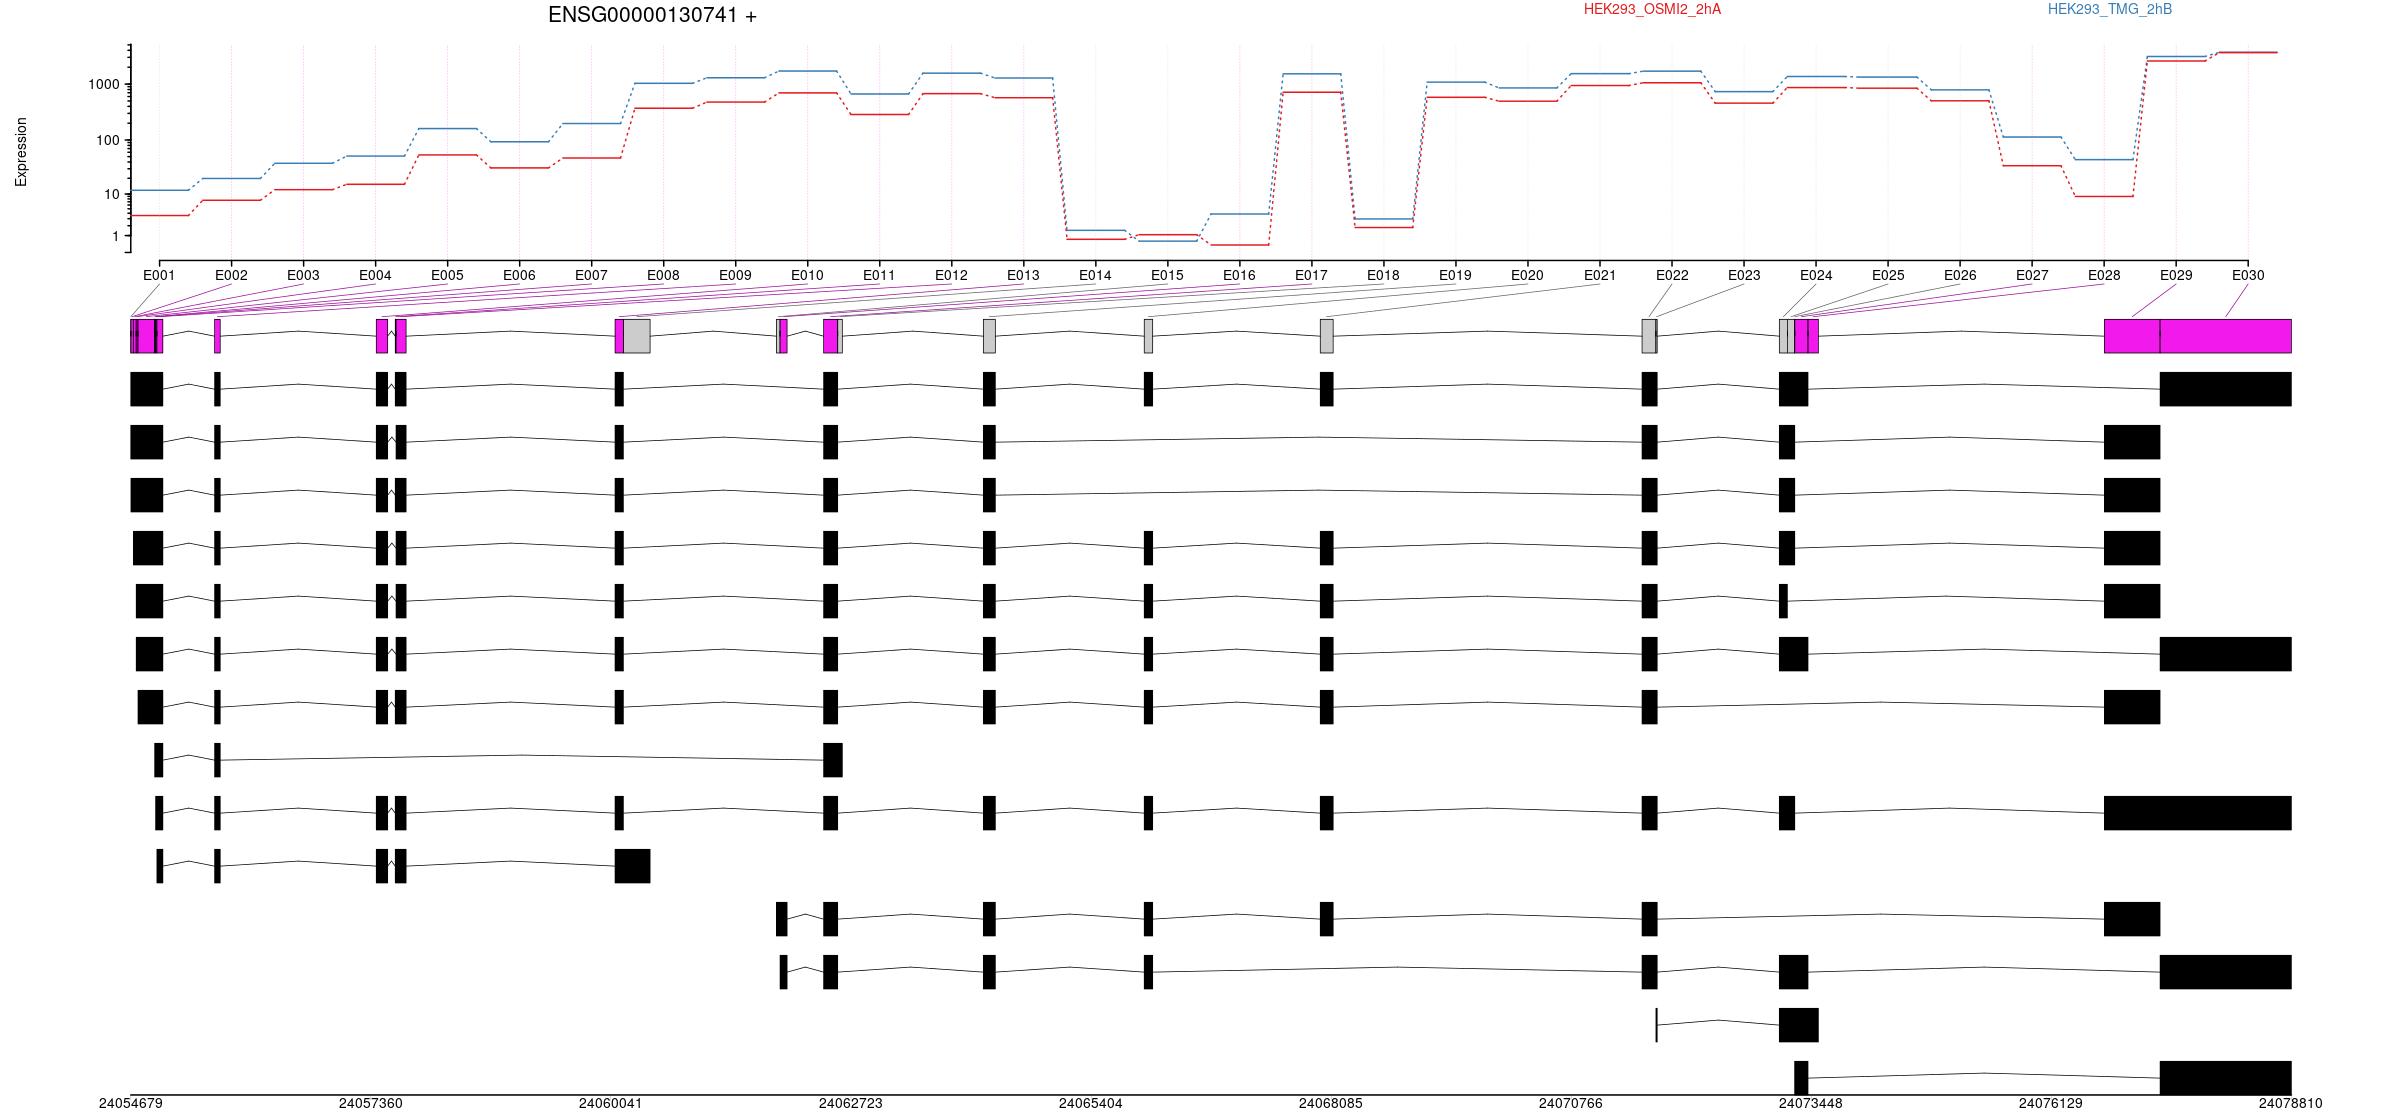Click exon bin label E006
2400x1120 pixels.
519,275
